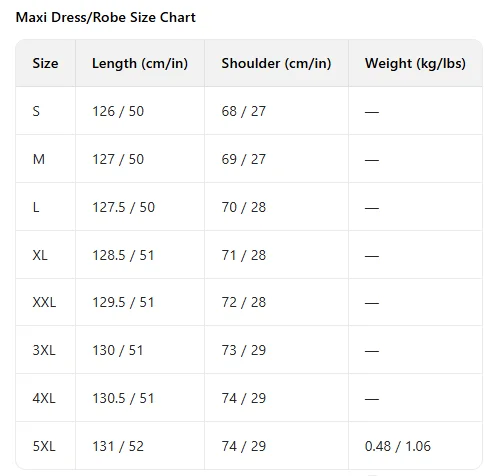Click the 68 / 27 shoulder cell
493x476 pixels.
point(244,111)
